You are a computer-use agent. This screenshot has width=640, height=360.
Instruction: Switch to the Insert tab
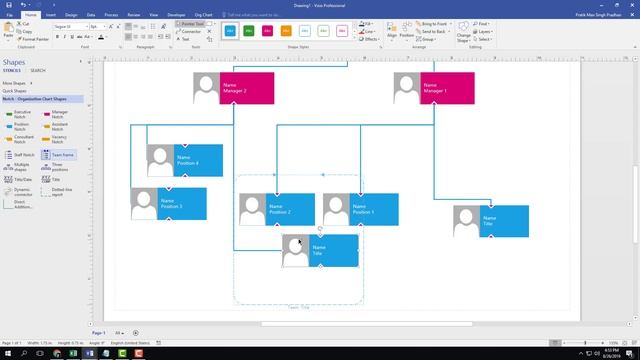pos(51,15)
